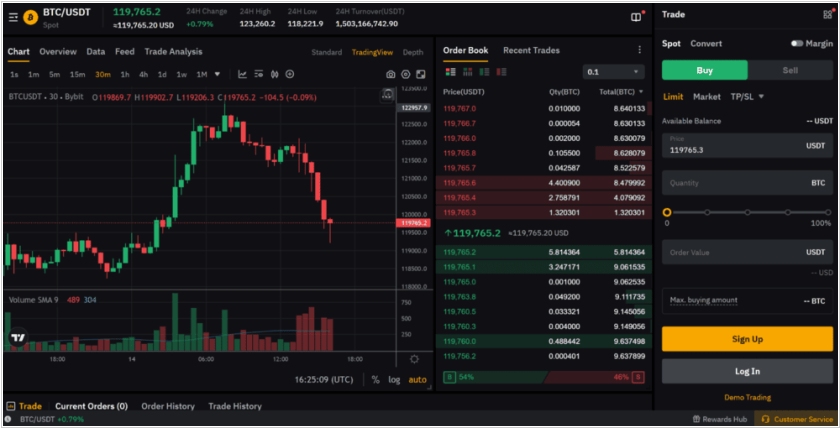Open Order Book three-dot options menu
Image resolution: width=840 pixels, height=428 pixels.
[x=640, y=50]
